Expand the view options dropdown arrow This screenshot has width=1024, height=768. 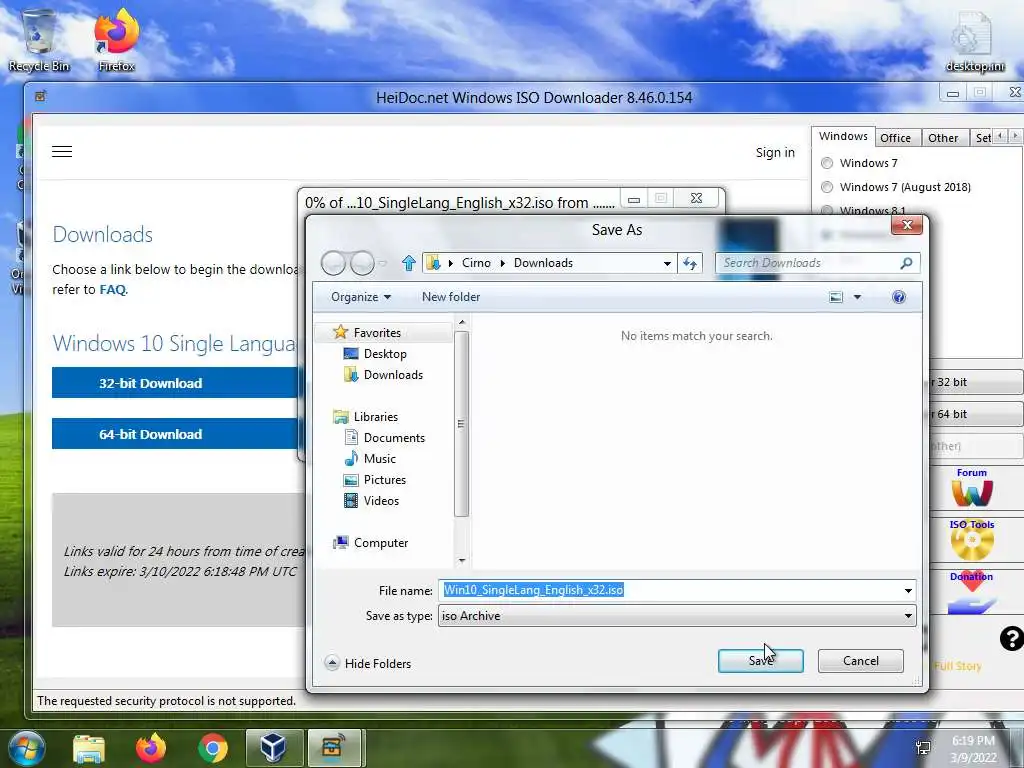857,297
